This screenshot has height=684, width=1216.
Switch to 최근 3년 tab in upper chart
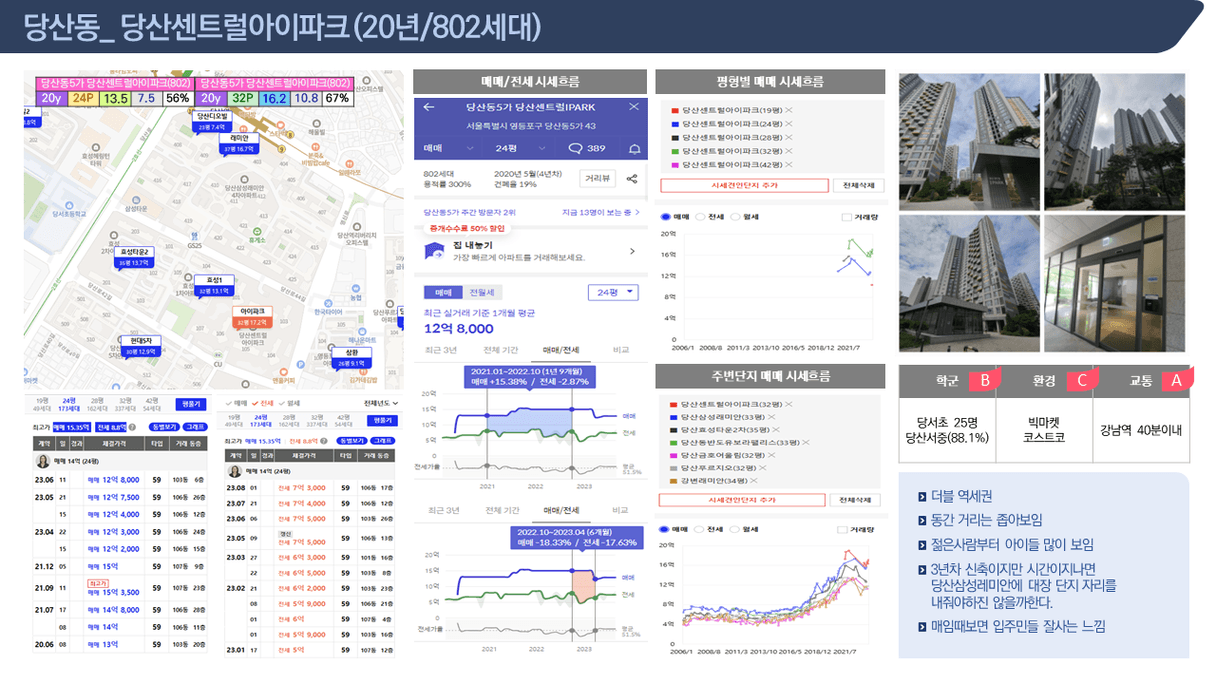click(x=440, y=350)
